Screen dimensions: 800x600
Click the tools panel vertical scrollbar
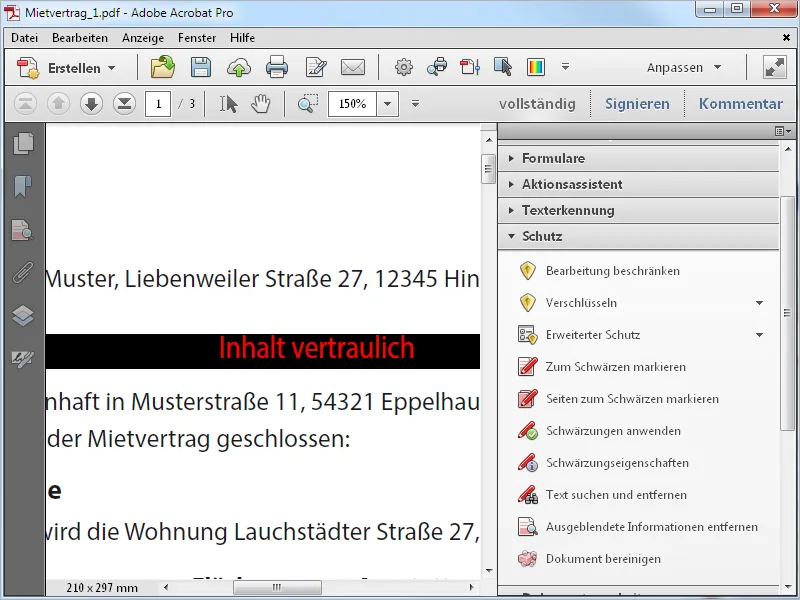tap(787, 312)
